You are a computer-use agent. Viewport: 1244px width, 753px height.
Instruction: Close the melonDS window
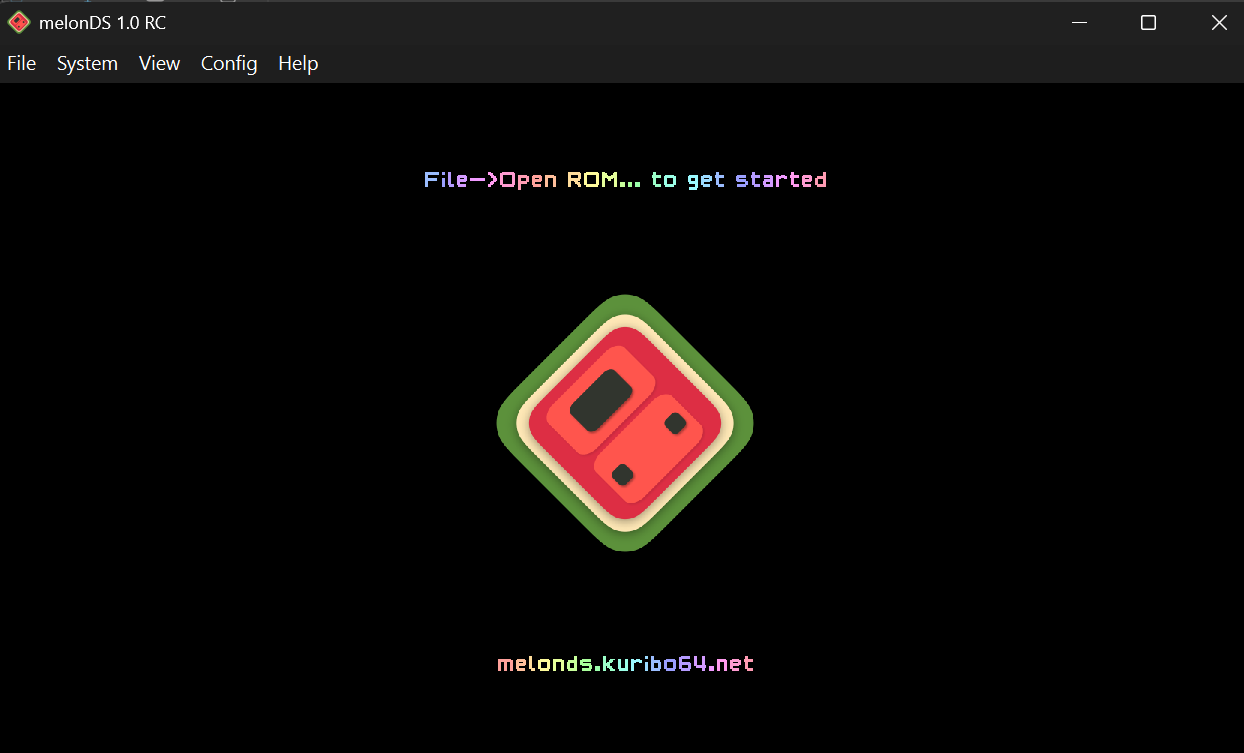[x=1219, y=23]
